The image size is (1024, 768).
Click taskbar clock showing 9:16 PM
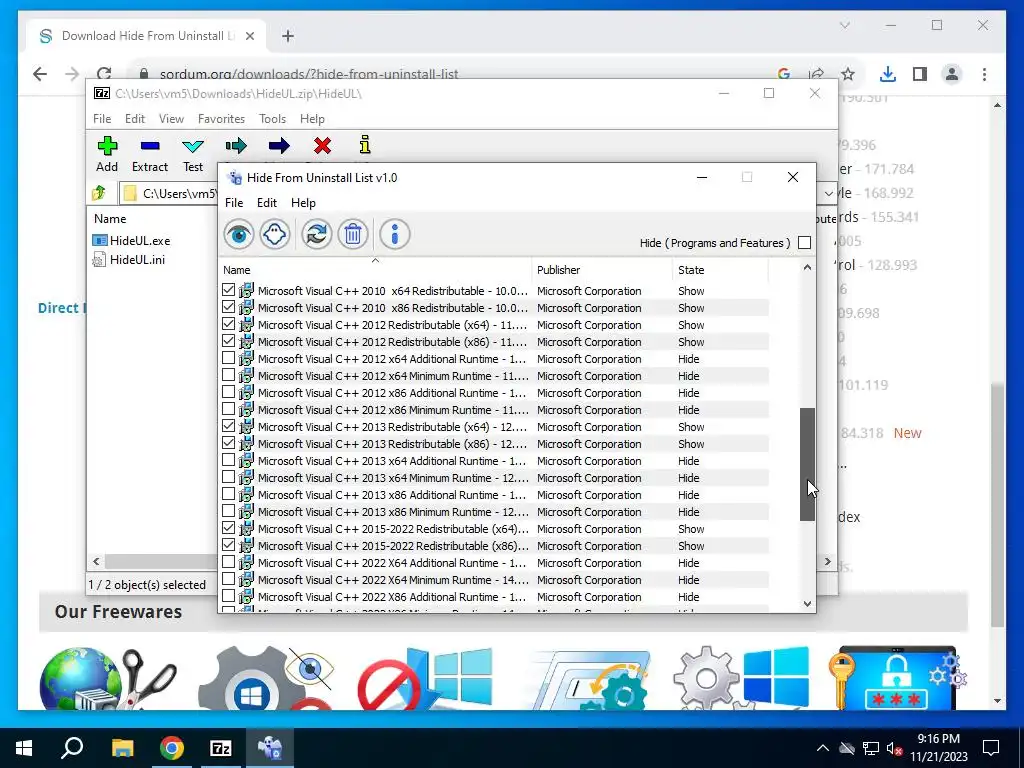938,748
